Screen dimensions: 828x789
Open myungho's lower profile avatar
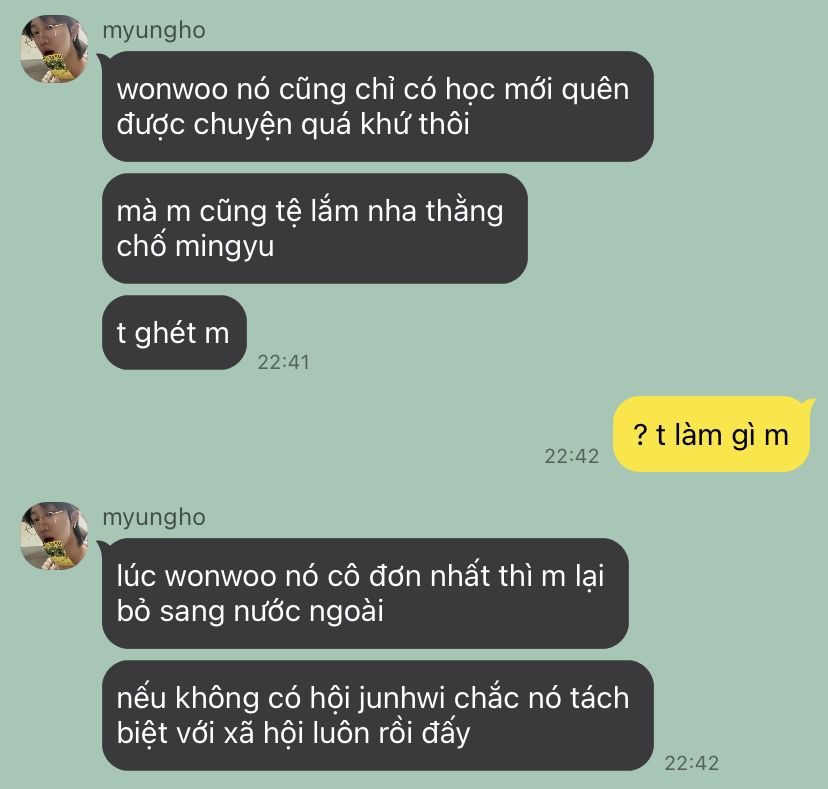click(54, 536)
